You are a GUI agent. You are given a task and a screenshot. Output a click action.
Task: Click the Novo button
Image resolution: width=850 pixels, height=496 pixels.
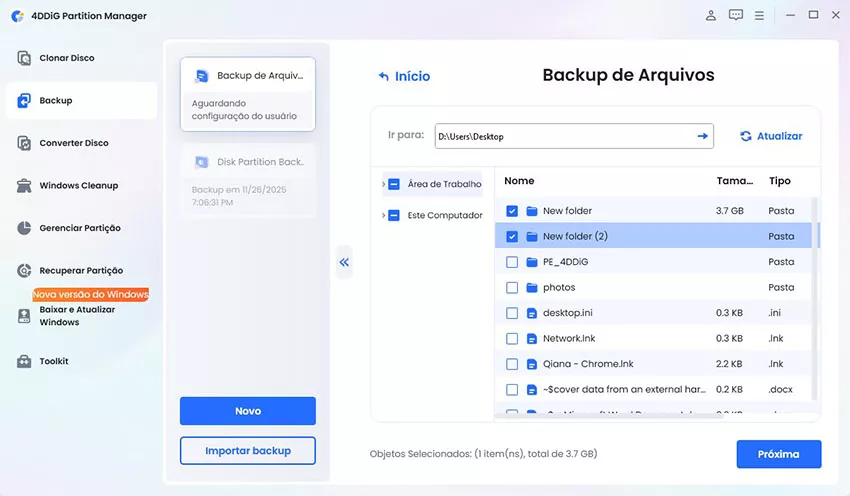coord(248,411)
